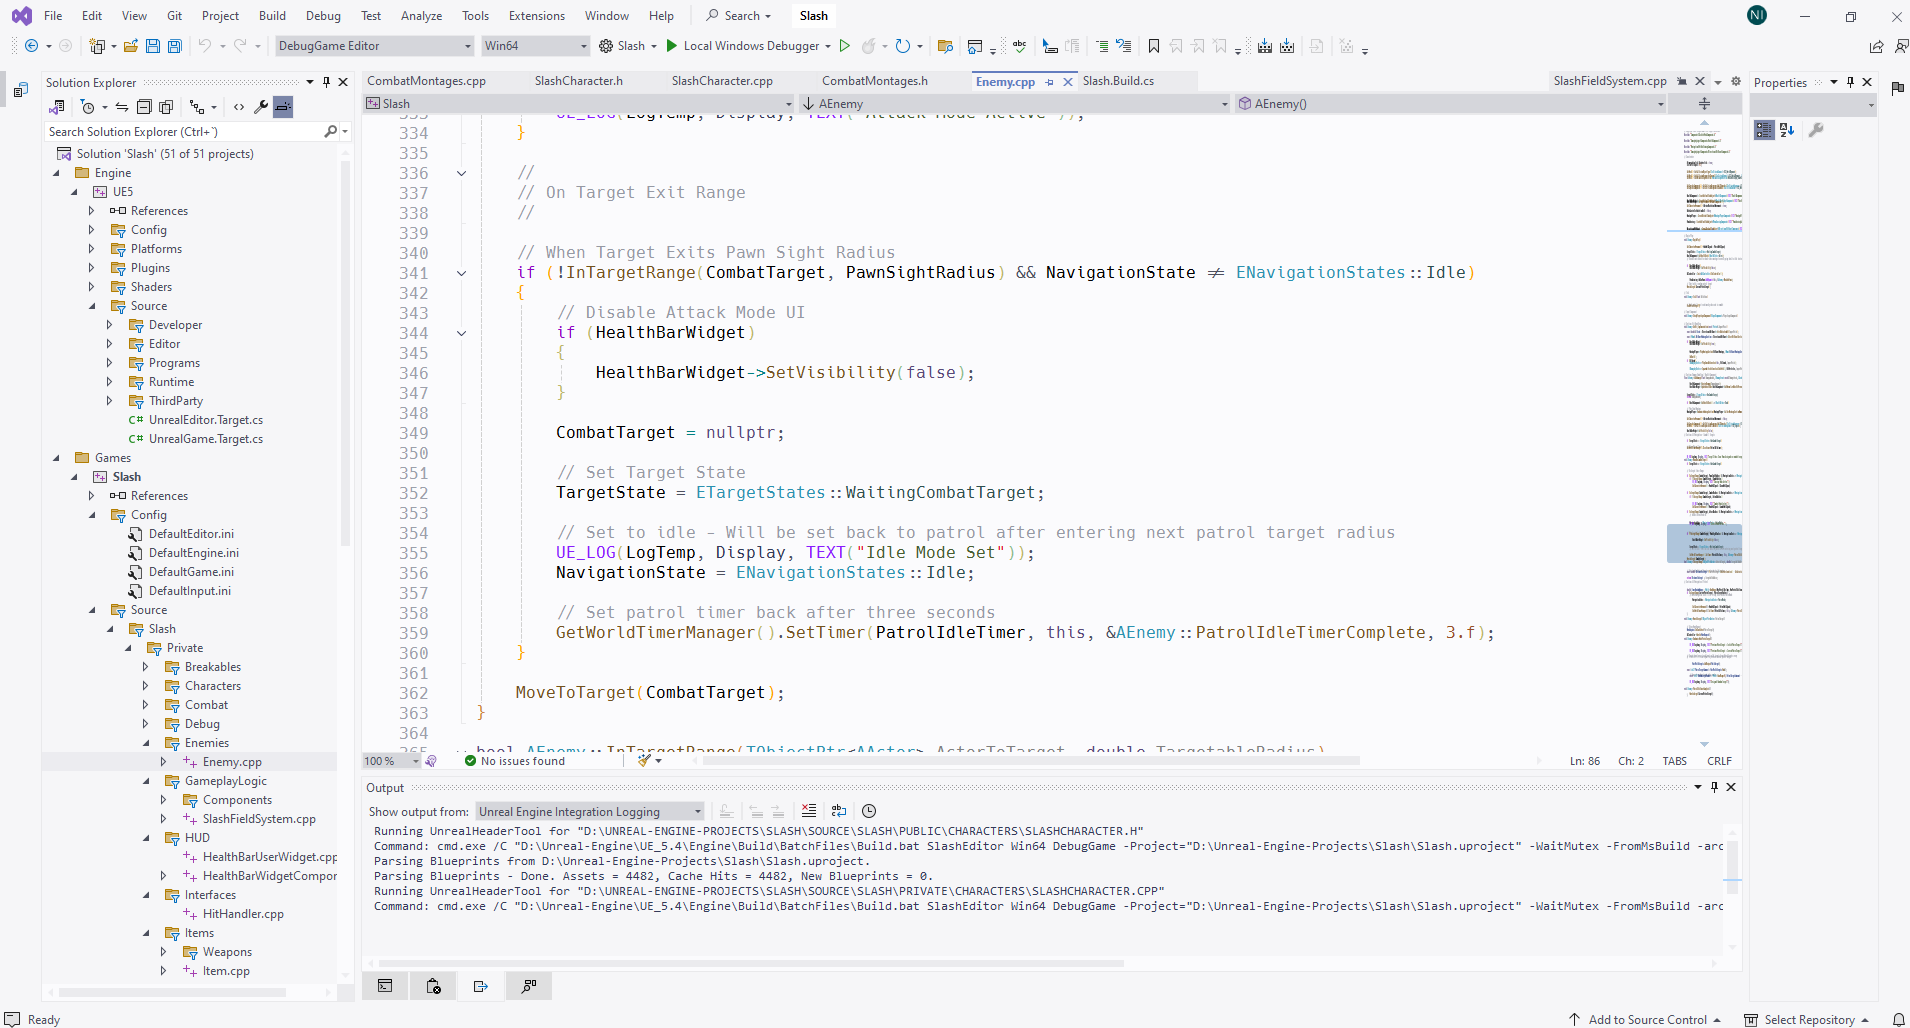Click the Search Solution Explorer input field
This screenshot has width=1910, height=1028.
185,132
